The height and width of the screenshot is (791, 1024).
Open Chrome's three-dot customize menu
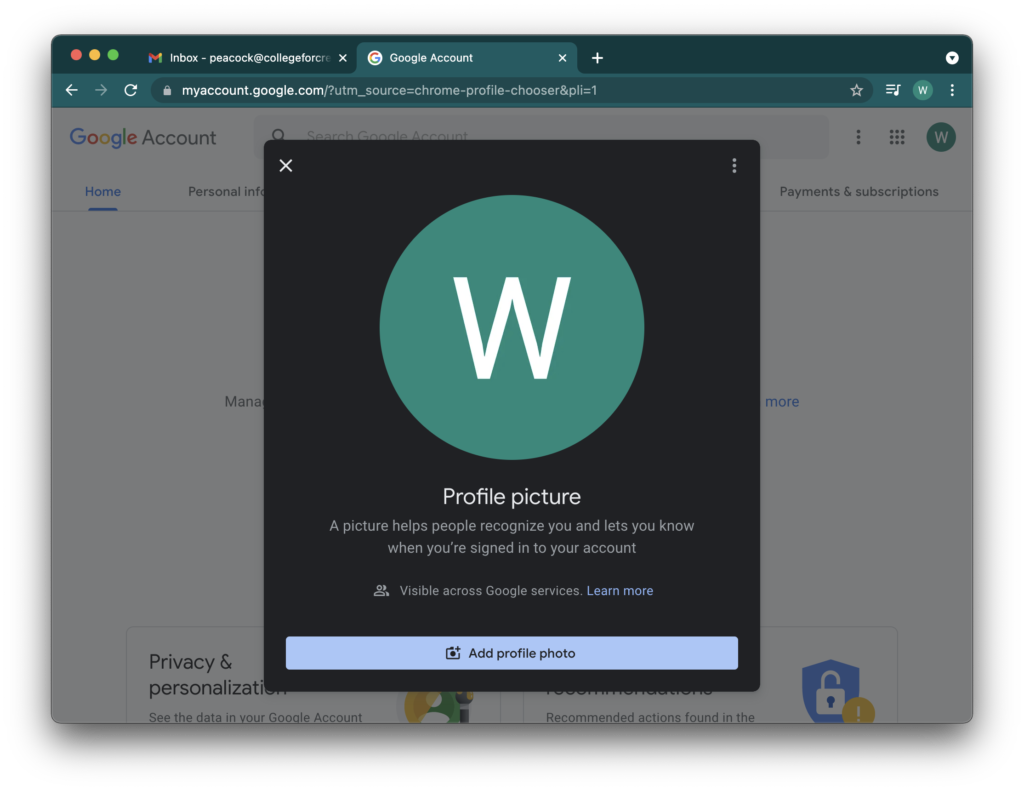pos(952,90)
